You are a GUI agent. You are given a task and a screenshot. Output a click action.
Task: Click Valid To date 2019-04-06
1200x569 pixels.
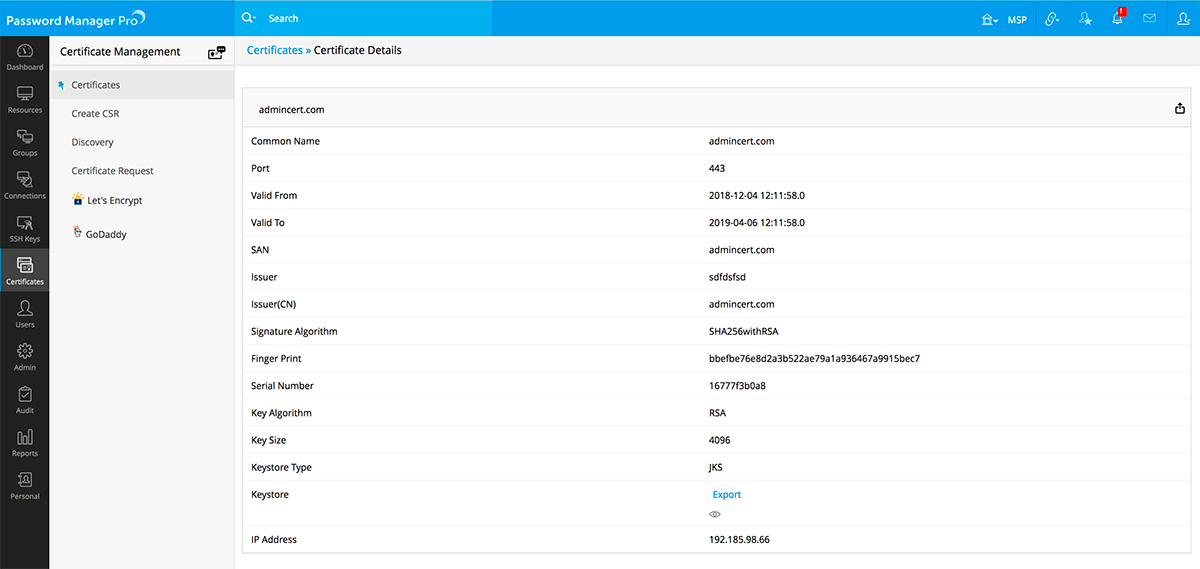pos(757,223)
